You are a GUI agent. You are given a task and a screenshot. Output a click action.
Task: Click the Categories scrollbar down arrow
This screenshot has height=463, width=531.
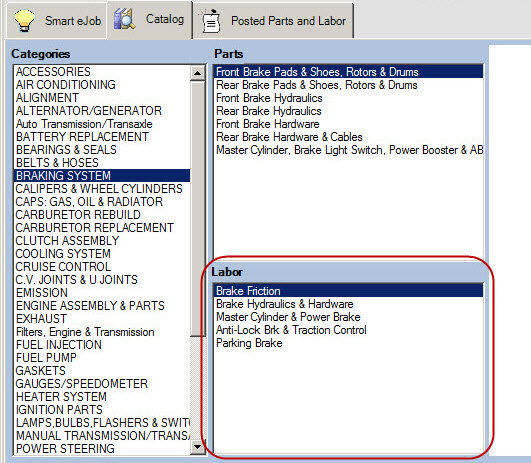click(x=197, y=447)
